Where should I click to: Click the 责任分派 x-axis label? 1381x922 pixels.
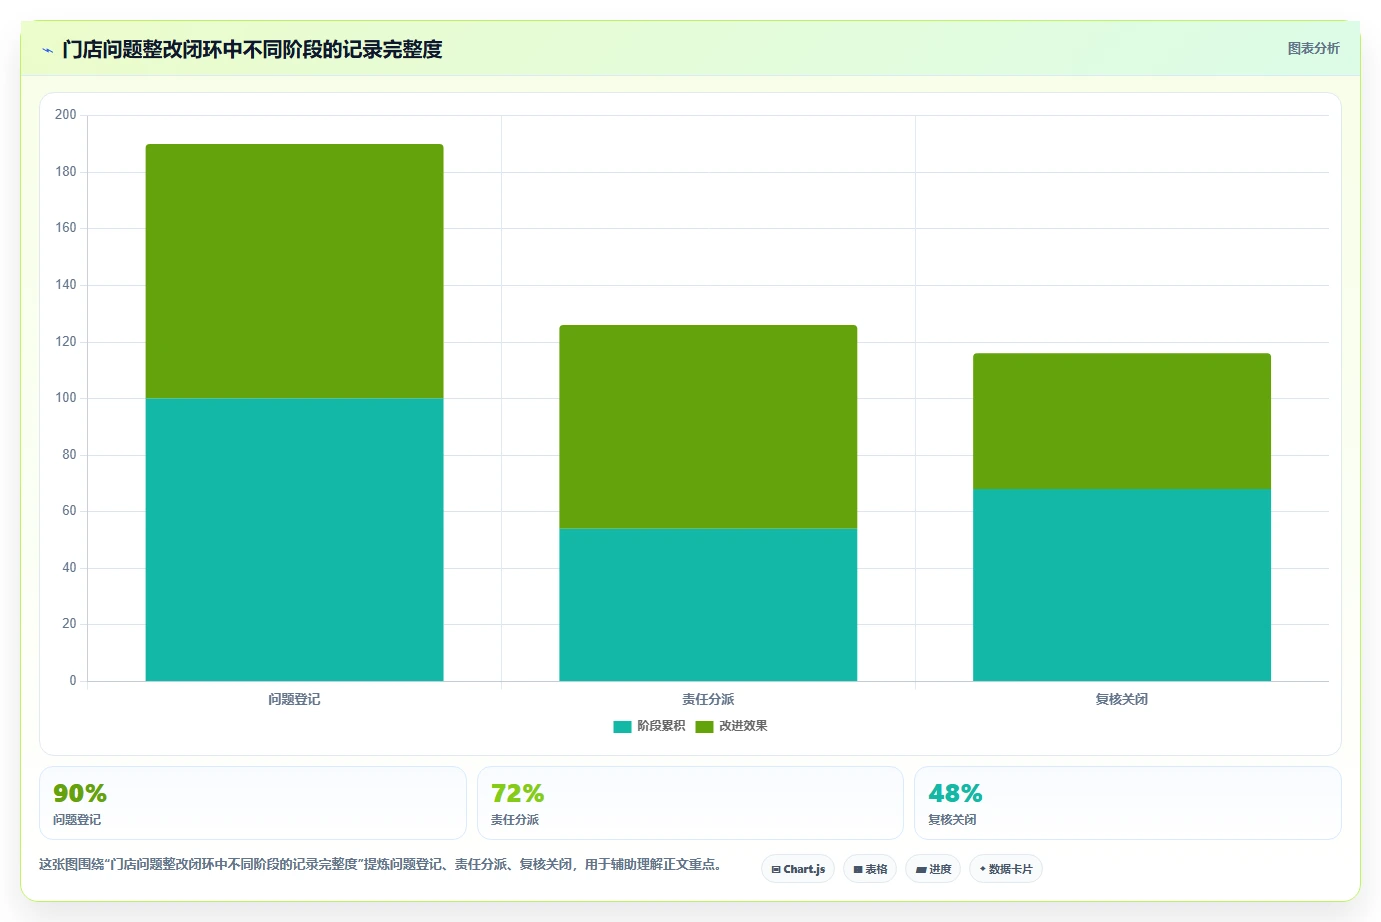click(708, 699)
